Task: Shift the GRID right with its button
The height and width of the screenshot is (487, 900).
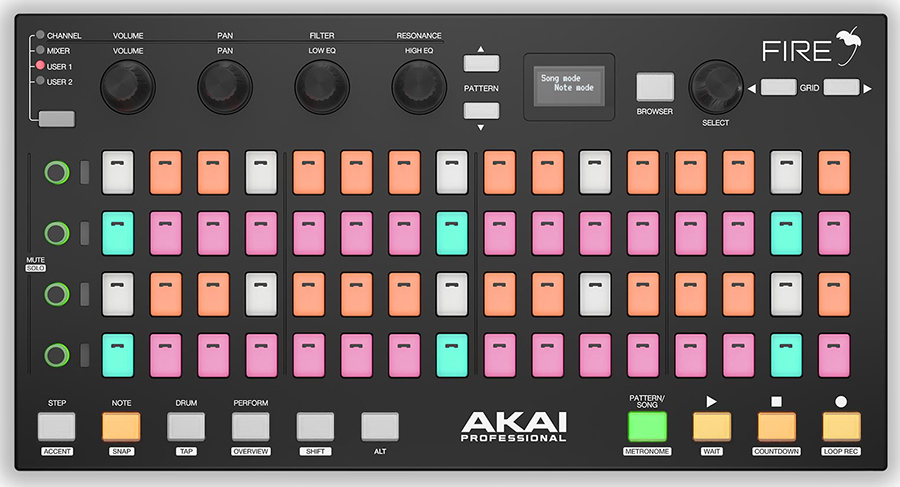Action: (841, 87)
